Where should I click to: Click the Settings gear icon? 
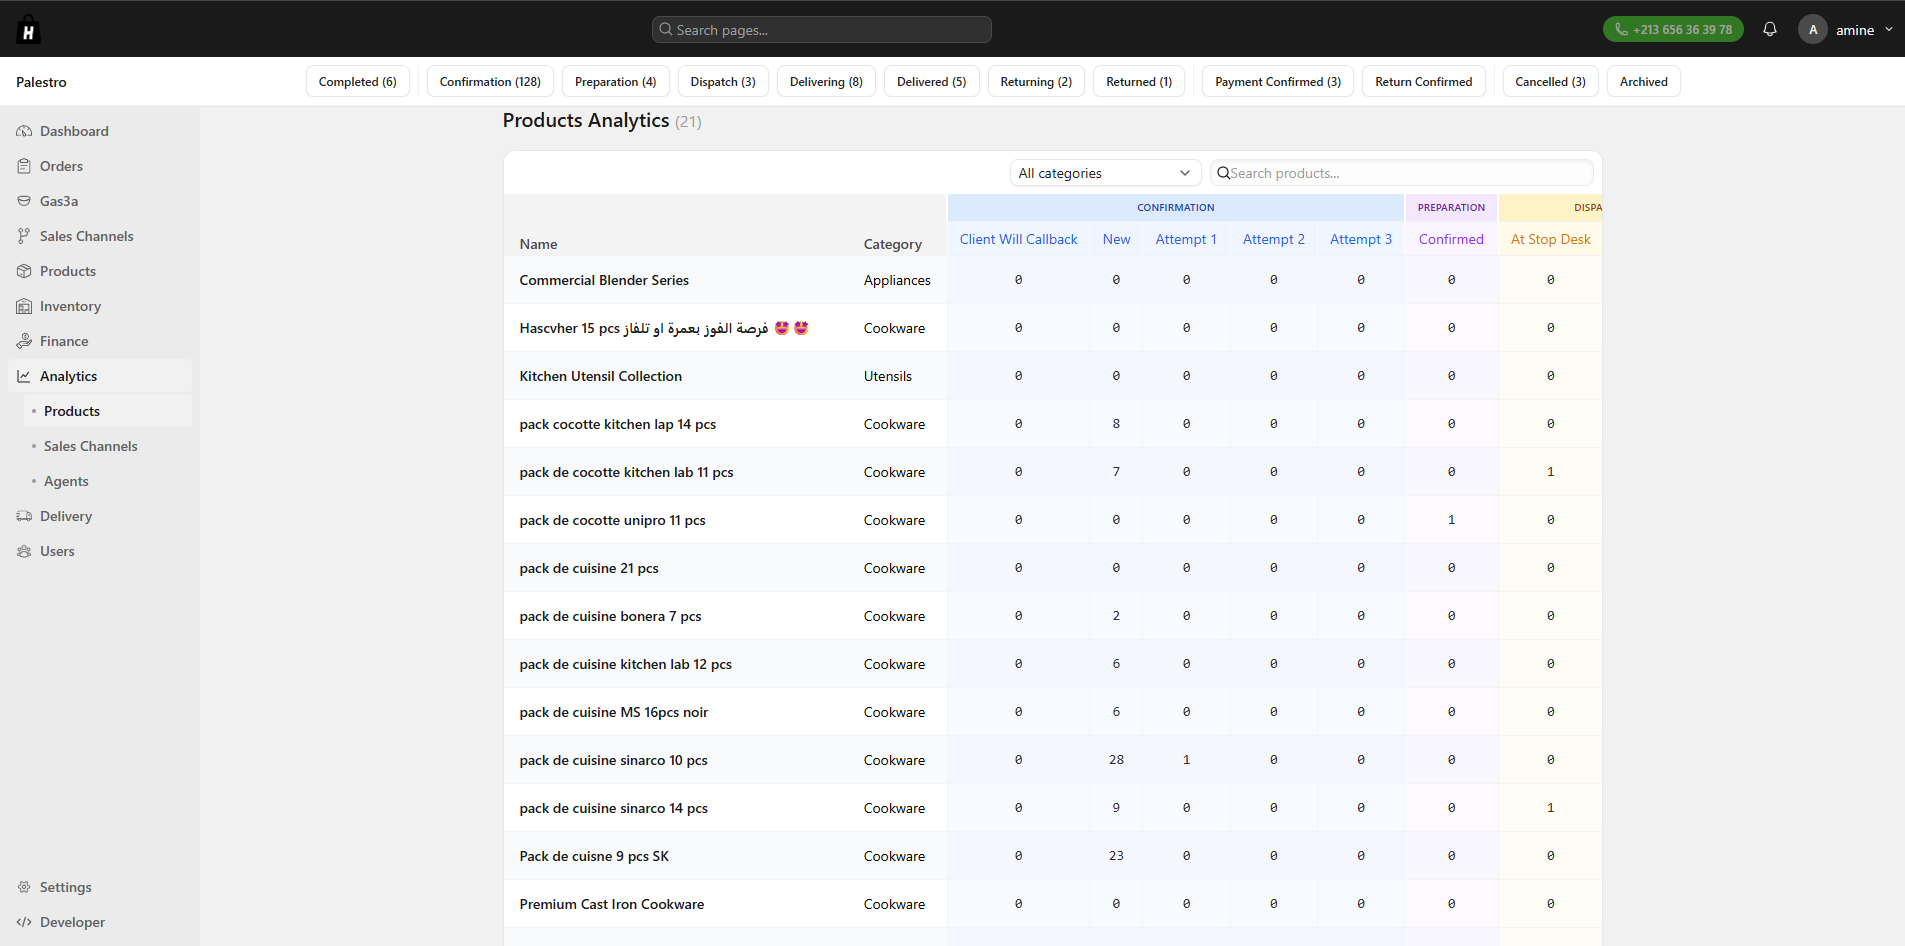tap(24, 887)
